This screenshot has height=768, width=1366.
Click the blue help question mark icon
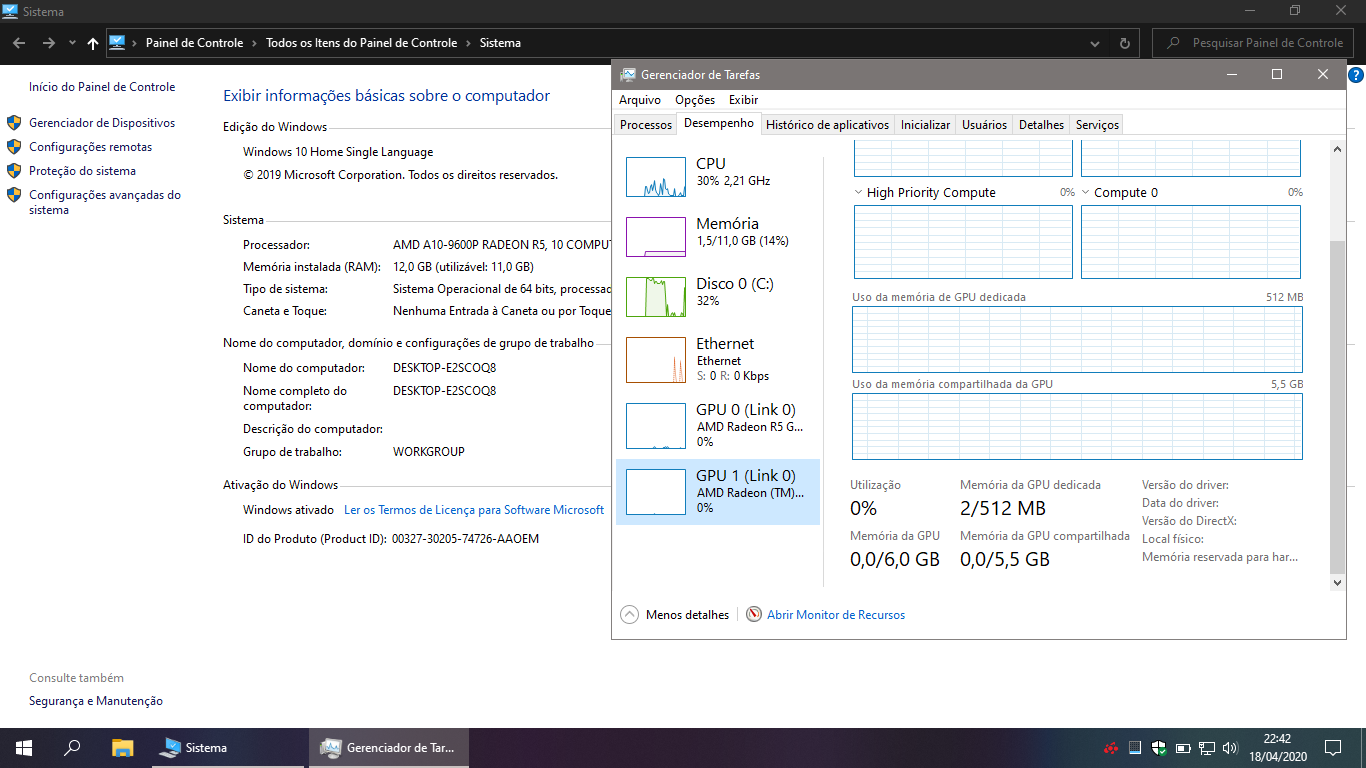(1356, 75)
